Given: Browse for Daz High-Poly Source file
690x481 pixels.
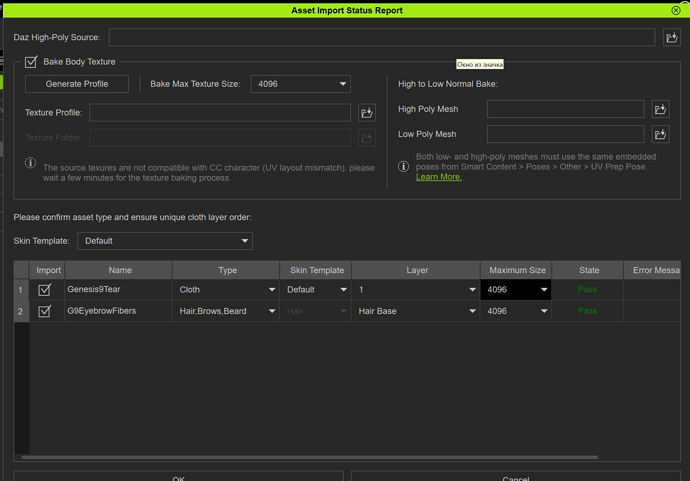Looking at the screenshot, I should pos(672,37).
